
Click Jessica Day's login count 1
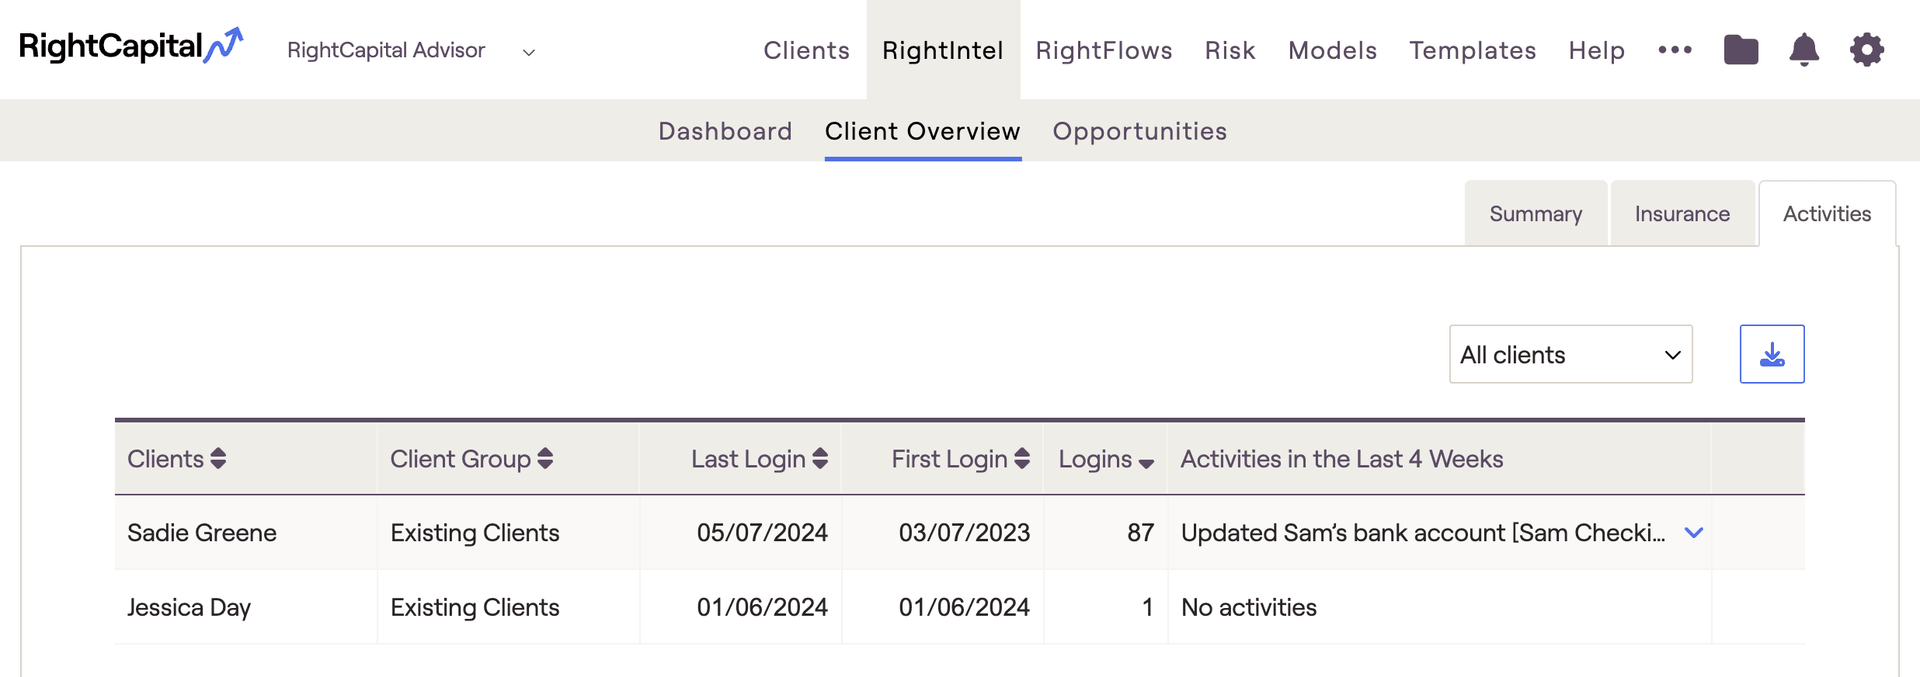pyautogui.click(x=1148, y=607)
